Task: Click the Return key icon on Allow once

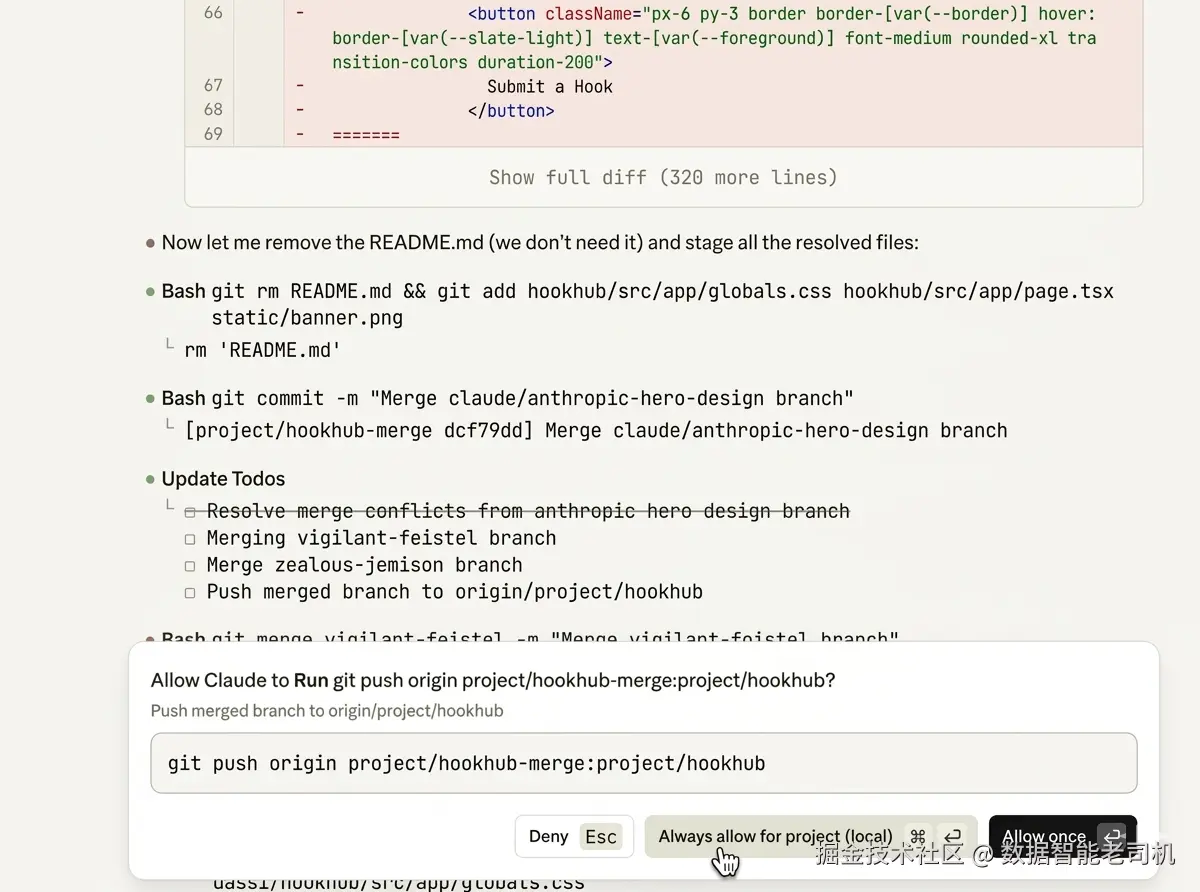Action: (x=1111, y=836)
